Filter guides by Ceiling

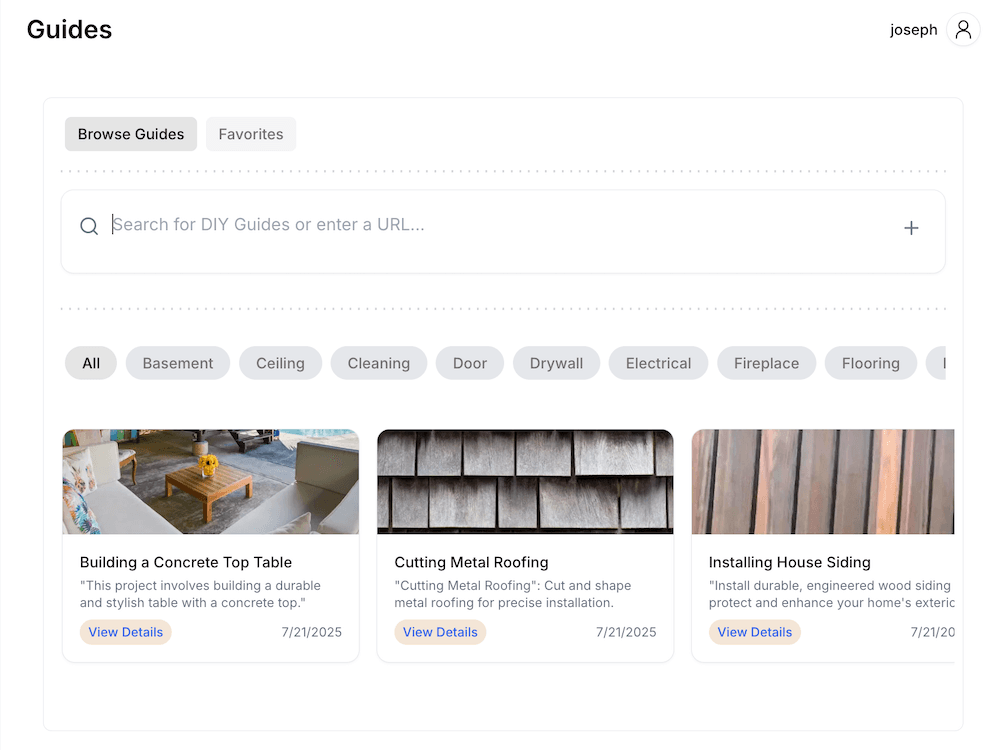tap(280, 363)
